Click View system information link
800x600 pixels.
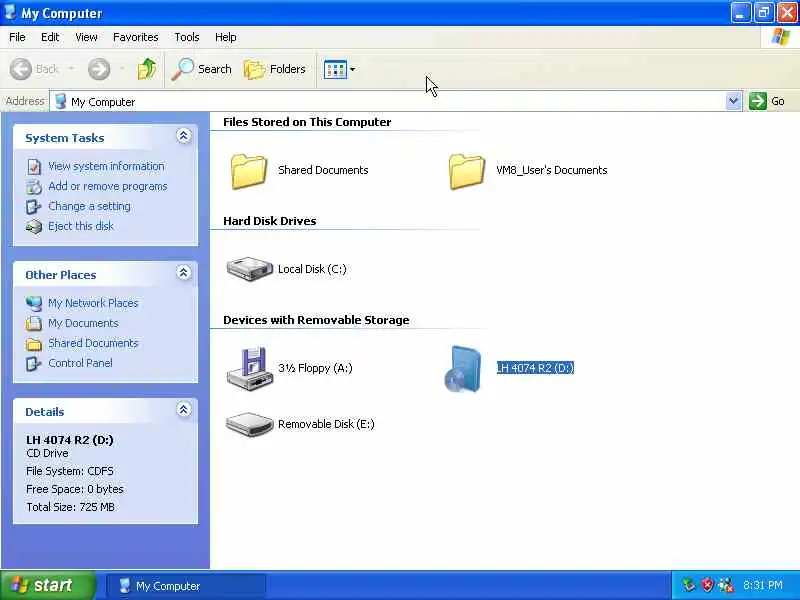tap(106, 166)
